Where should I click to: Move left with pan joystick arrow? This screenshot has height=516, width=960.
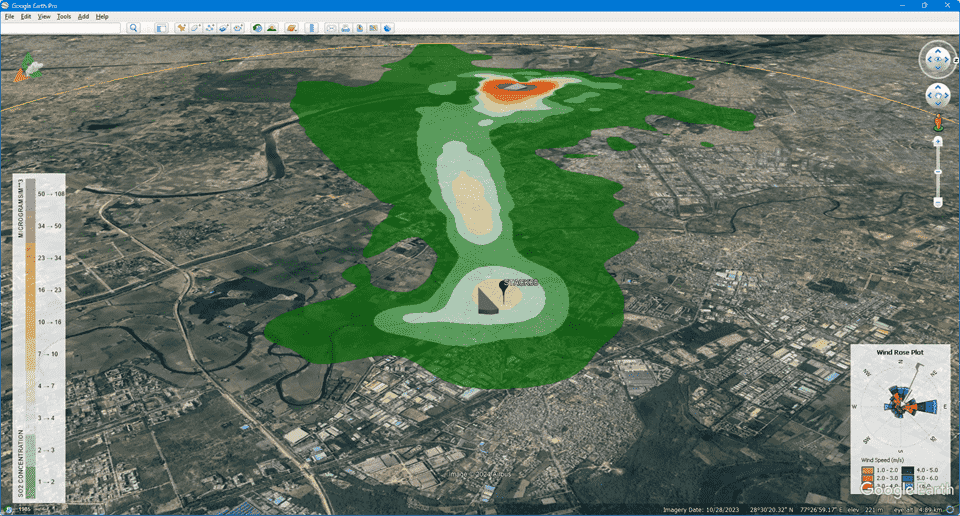click(x=930, y=96)
